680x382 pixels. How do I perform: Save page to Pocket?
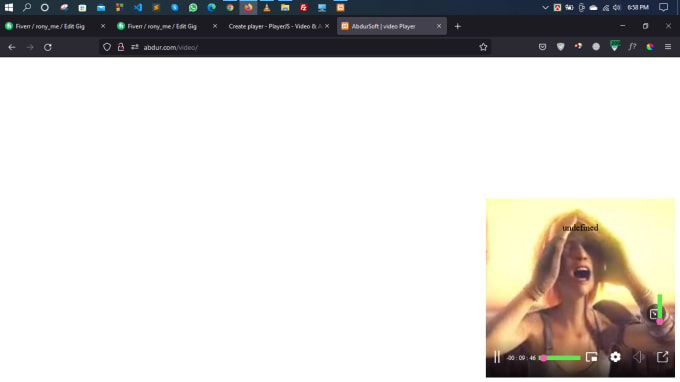pyautogui.click(x=543, y=47)
